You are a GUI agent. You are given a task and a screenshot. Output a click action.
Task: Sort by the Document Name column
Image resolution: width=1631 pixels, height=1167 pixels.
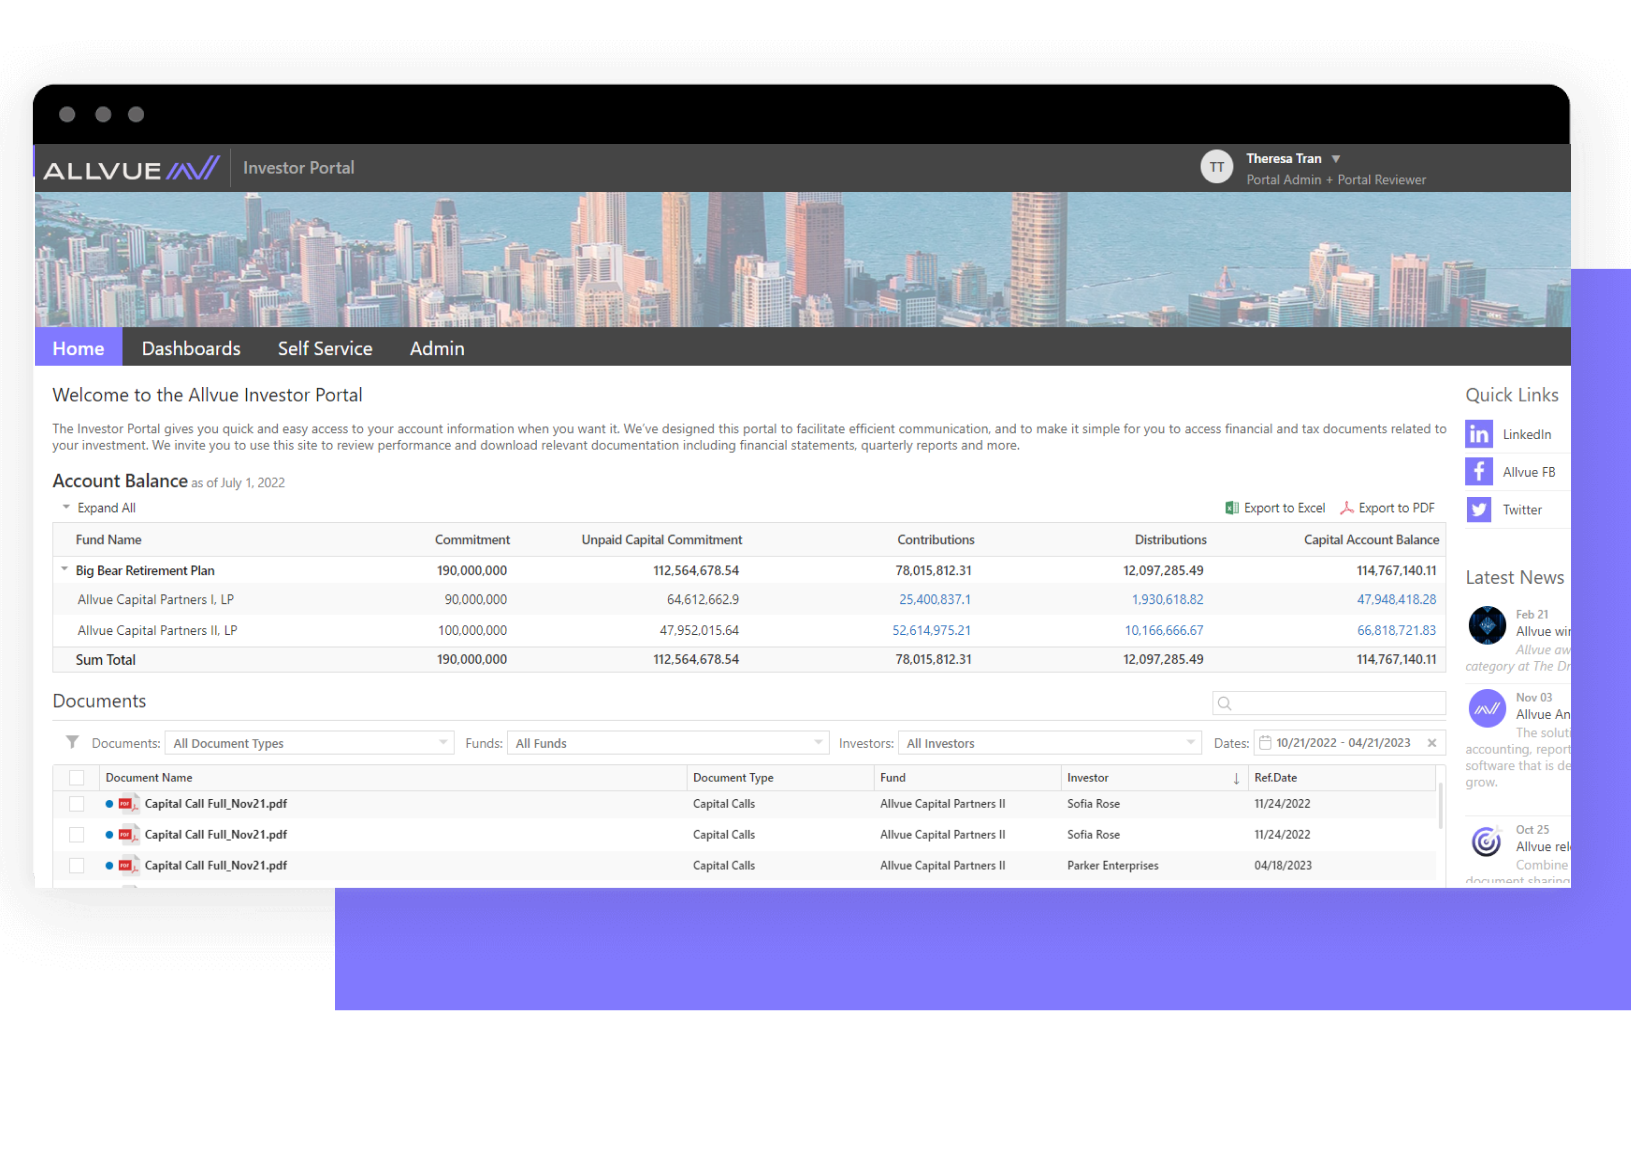pos(149,778)
